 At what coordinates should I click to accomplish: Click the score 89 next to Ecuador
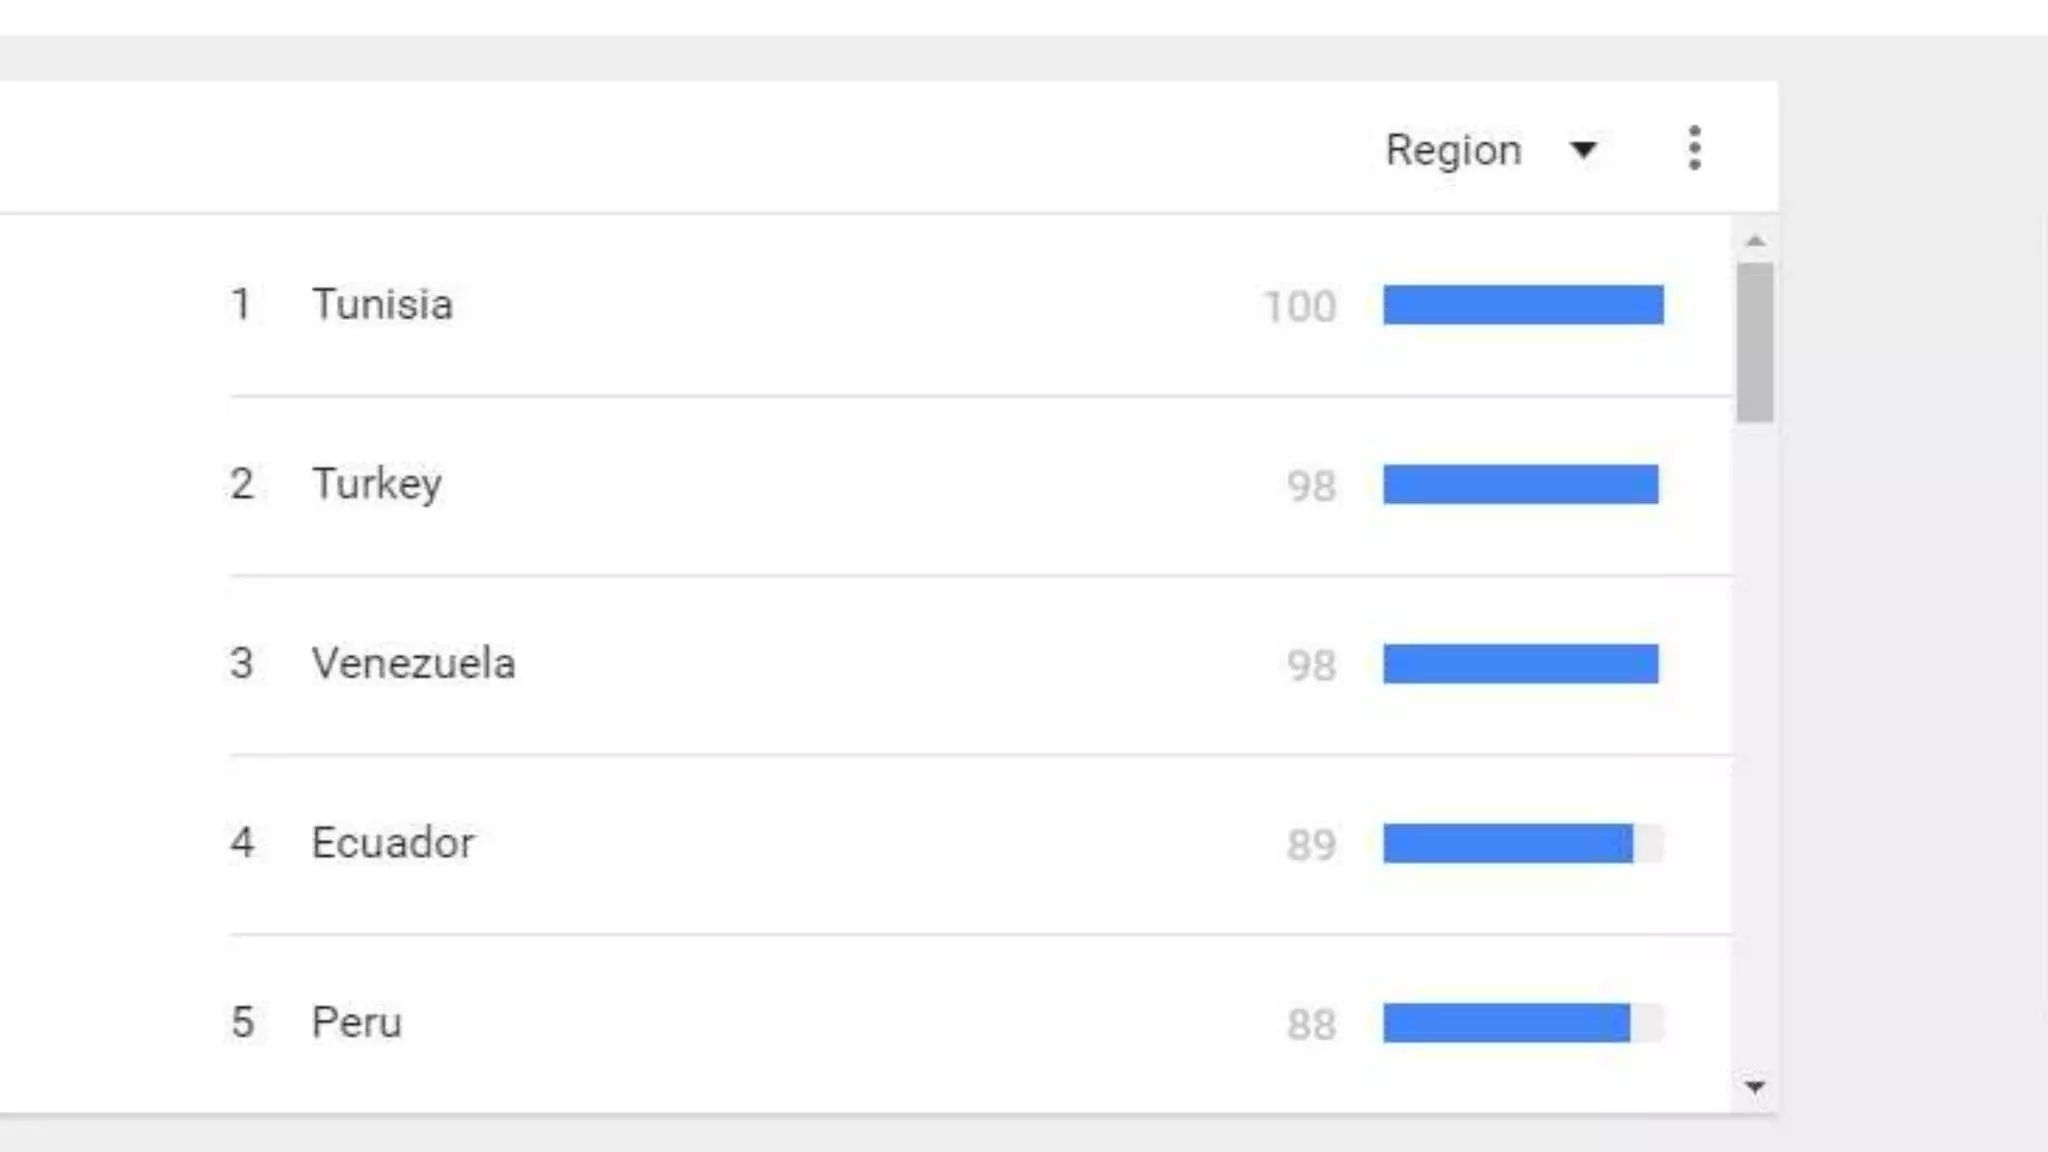1311,845
